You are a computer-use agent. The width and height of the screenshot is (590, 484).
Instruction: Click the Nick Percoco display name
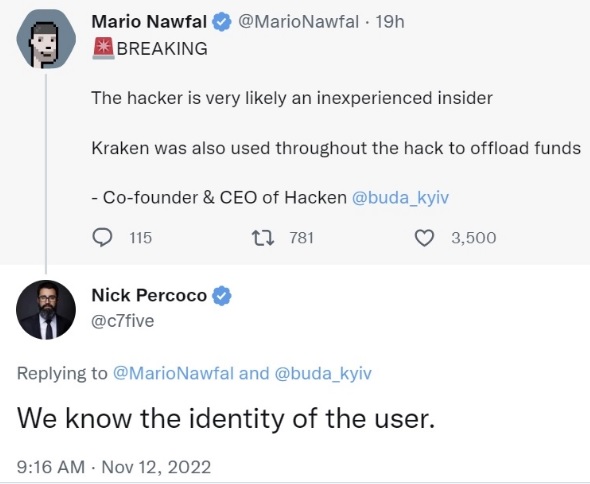(x=149, y=295)
